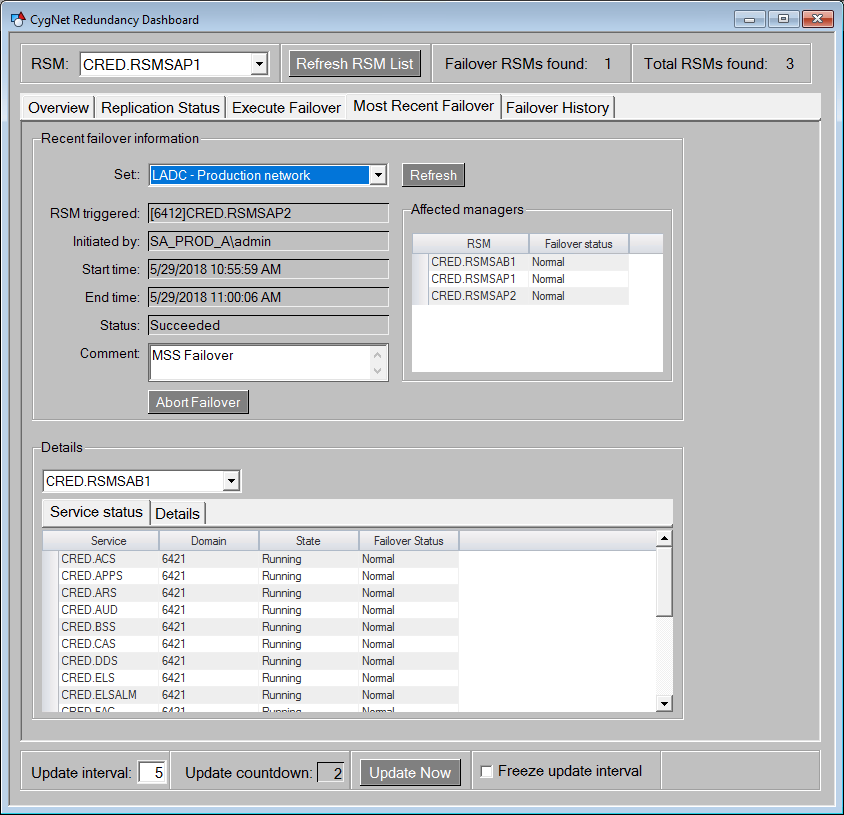Open the RSM combo box dropdown arrow
The height and width of the screenshot is (815, 844).
point(259,64)
